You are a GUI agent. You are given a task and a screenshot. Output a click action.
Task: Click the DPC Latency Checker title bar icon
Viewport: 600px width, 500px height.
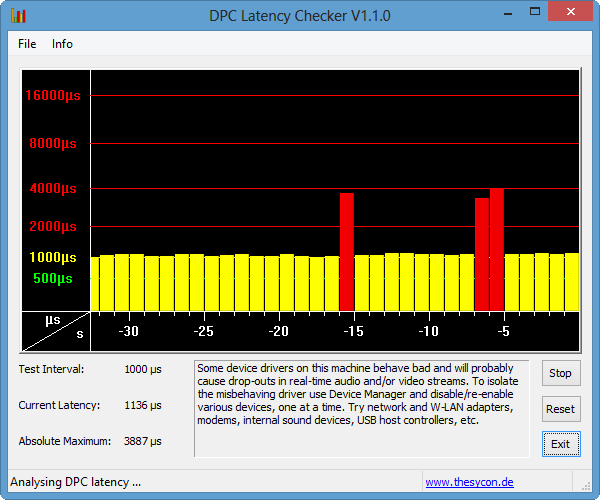18,16
